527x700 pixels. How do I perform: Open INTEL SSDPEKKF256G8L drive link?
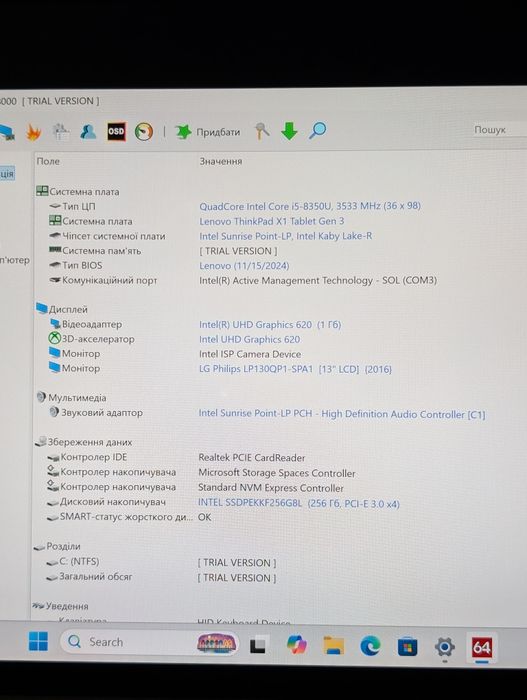(x=299, y=503)
